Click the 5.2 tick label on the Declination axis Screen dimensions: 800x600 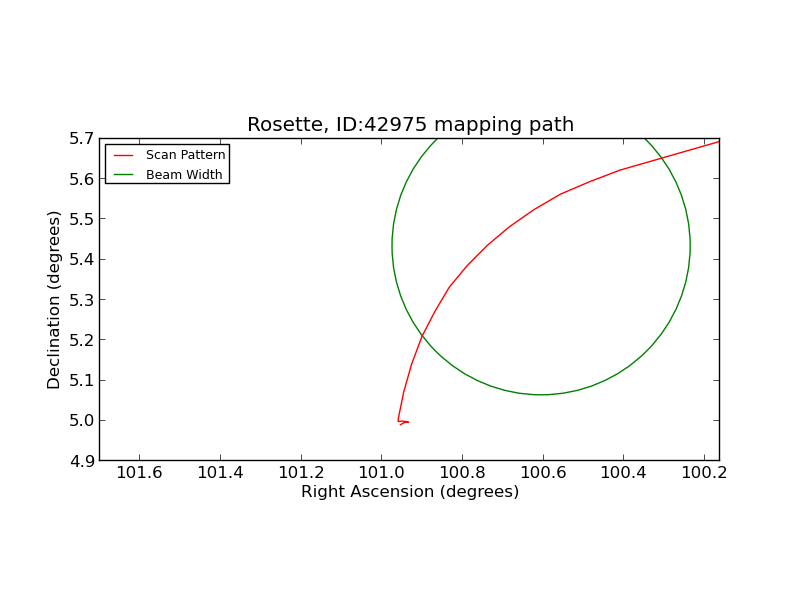coord(82,340)
